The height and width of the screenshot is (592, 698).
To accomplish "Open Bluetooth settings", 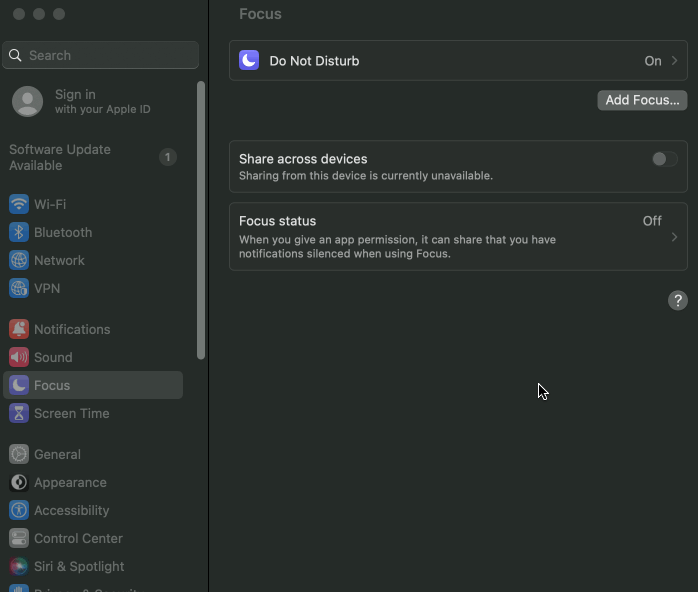I will pyautogui.click(x=93, y=232).
